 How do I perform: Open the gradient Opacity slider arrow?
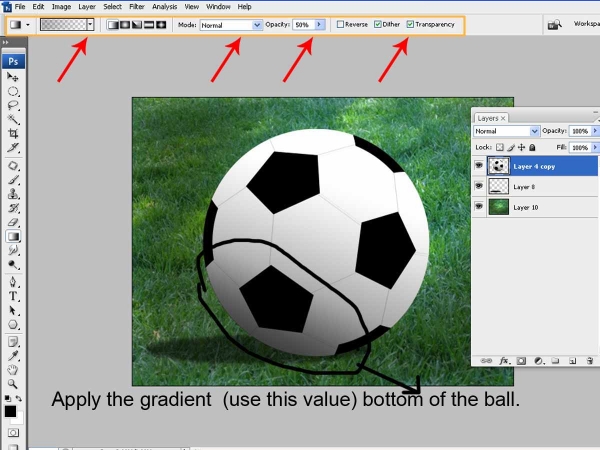tap(320, 25)
